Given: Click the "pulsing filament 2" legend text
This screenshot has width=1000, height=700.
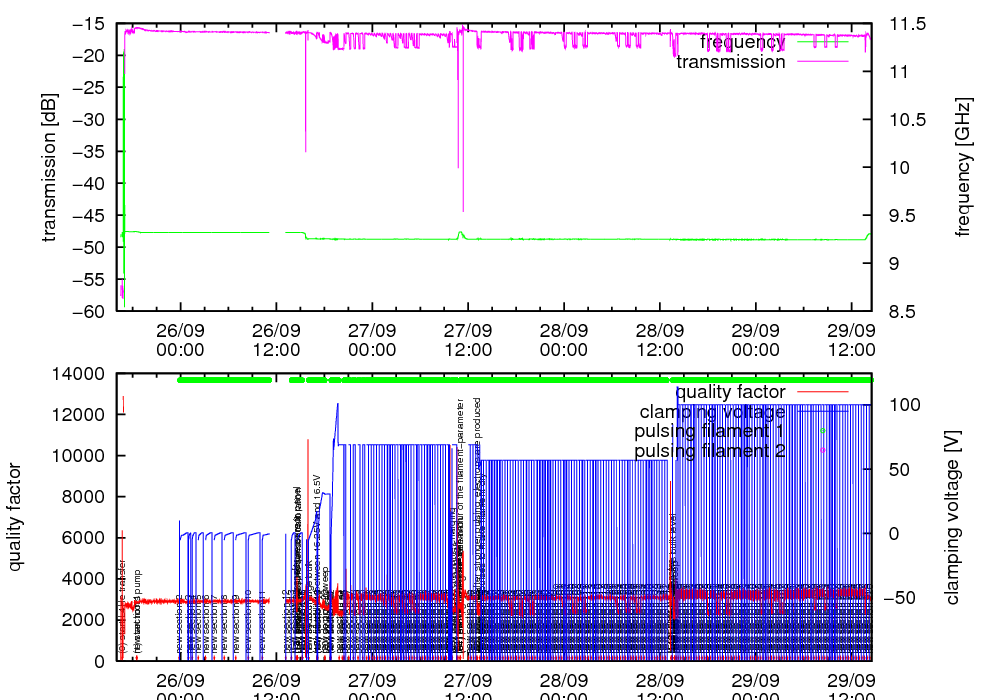Looking at the screenshot, I should click(x=710, y=451).
